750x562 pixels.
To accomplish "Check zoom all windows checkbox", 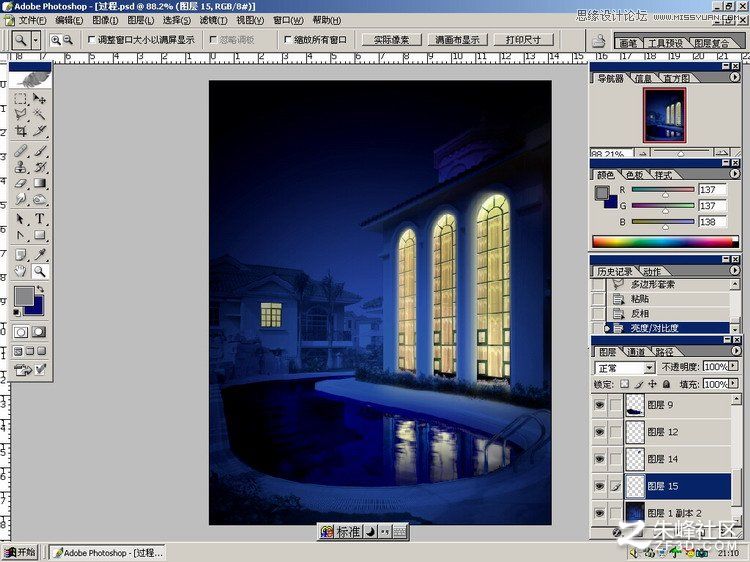I will pyautogui.click(x=287, y=40).
